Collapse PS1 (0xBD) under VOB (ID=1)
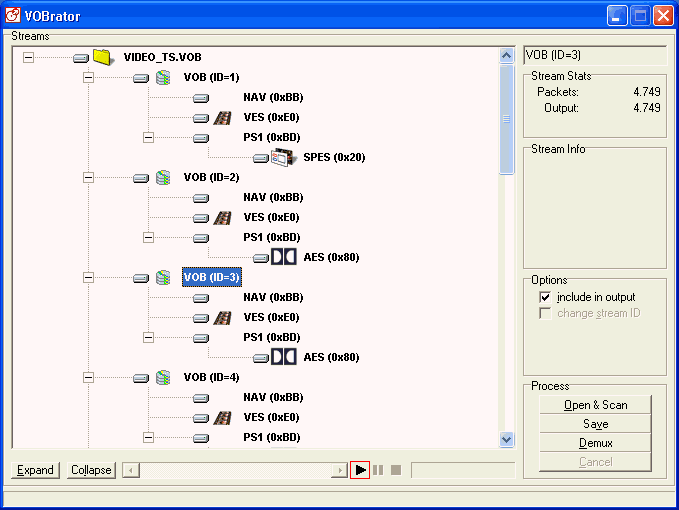 tap(149, 138)
